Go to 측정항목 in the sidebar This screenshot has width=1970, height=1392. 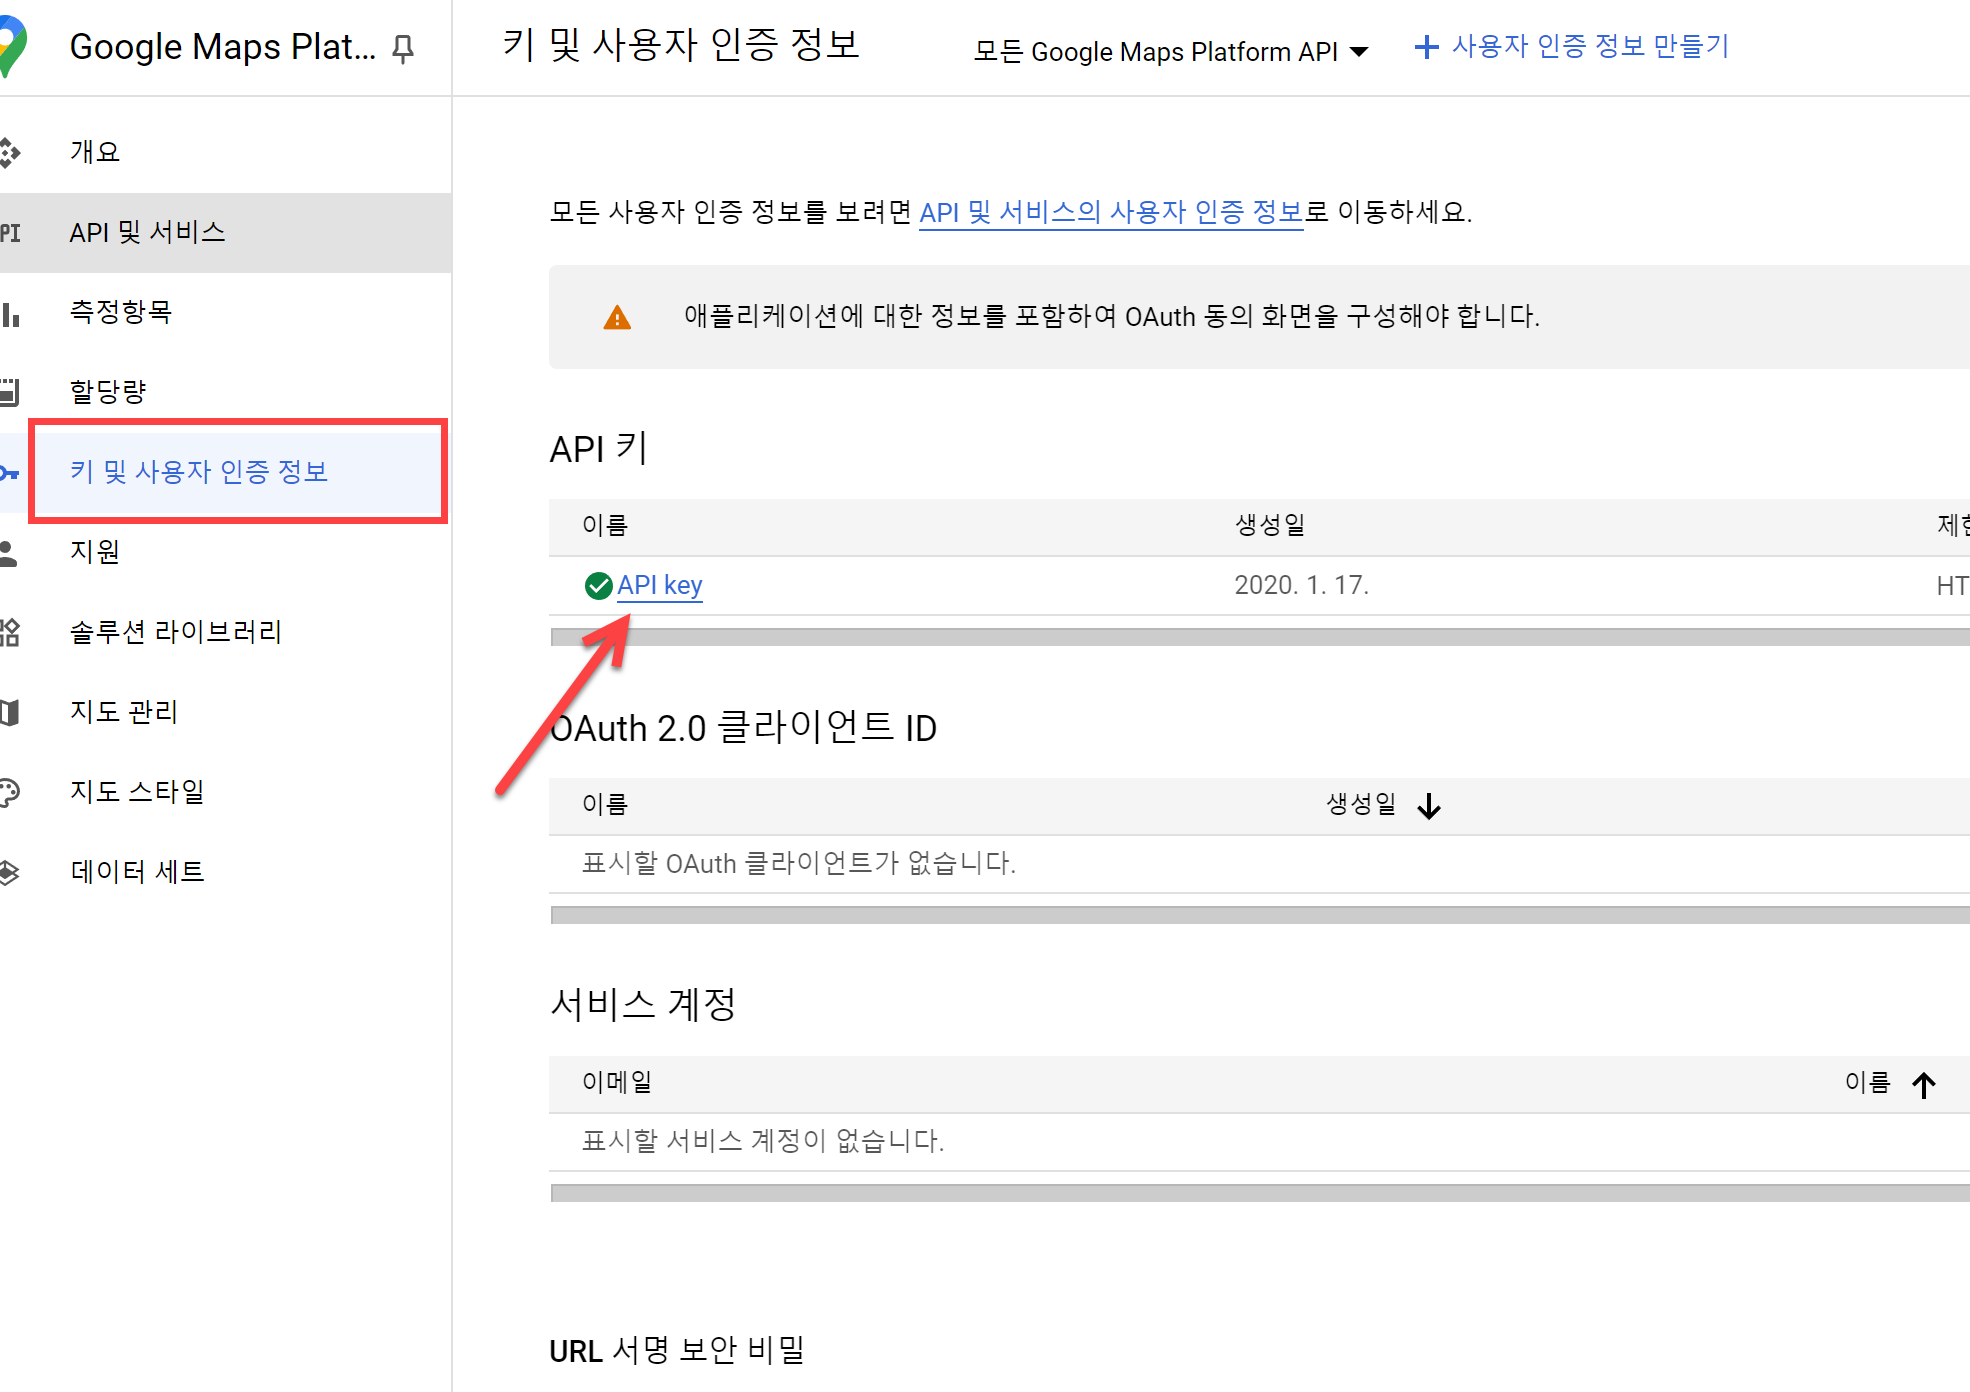[x=120, y=312]
